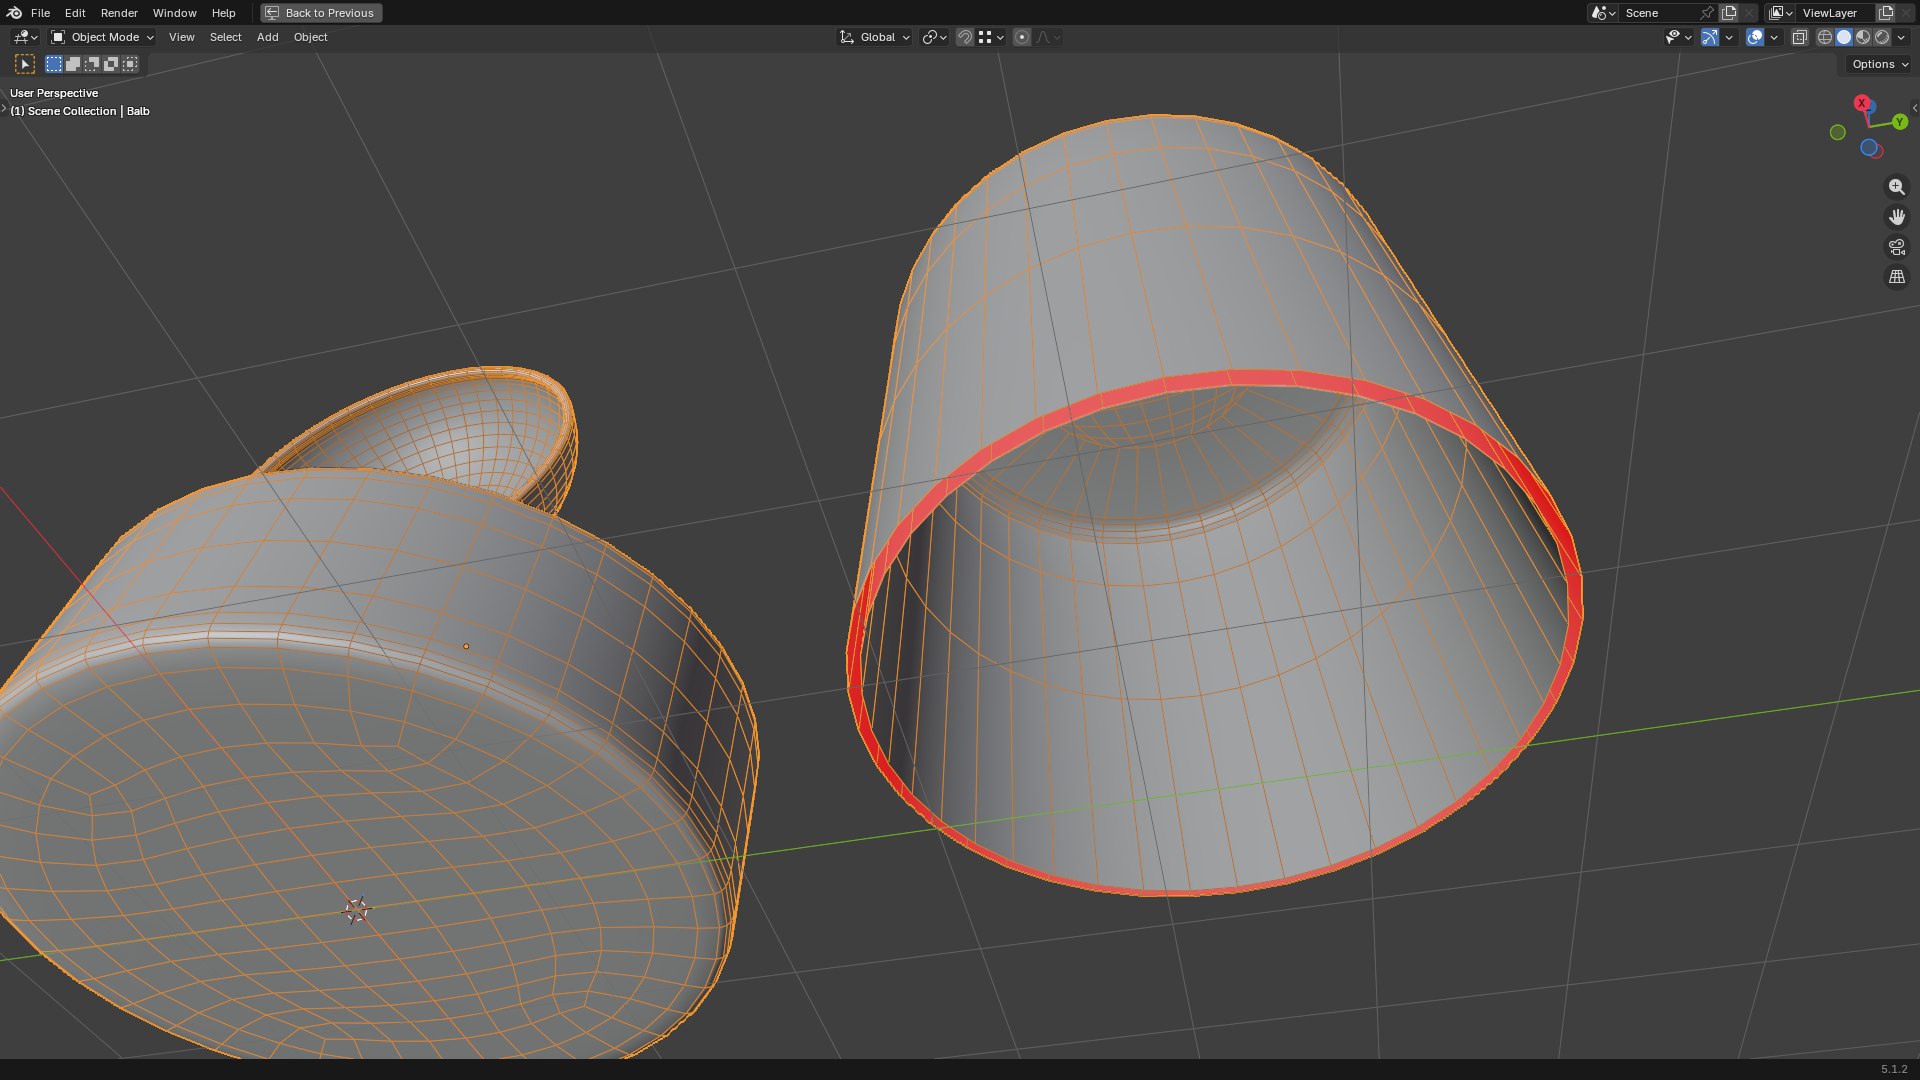Viewport: 1920px width, 1080px height.
Task: Toggle show overlays button
Action: pos(1755,37)
